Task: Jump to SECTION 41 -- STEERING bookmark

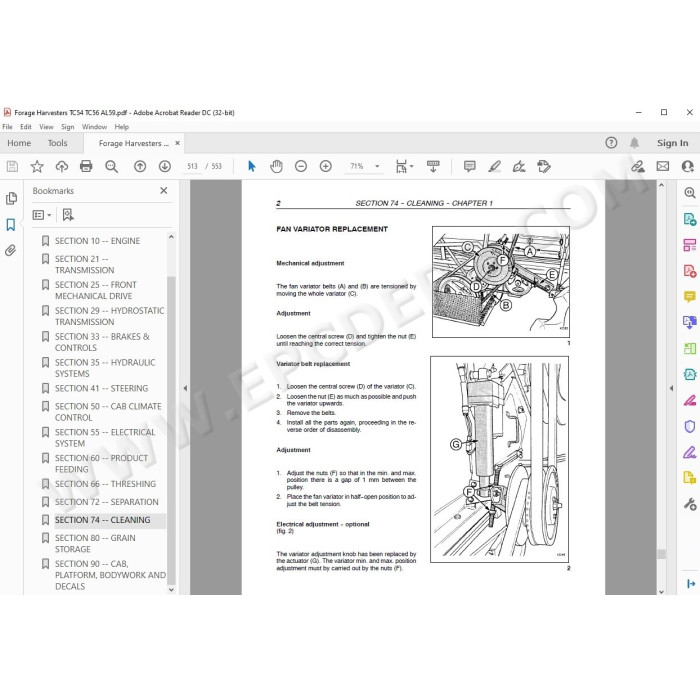Action: click(x=101, y=388)
